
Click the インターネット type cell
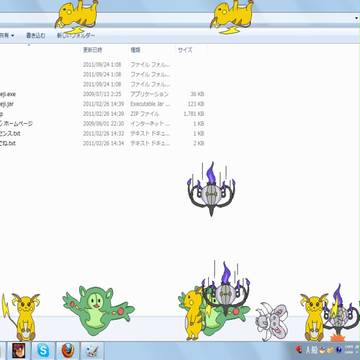point(150,124)
